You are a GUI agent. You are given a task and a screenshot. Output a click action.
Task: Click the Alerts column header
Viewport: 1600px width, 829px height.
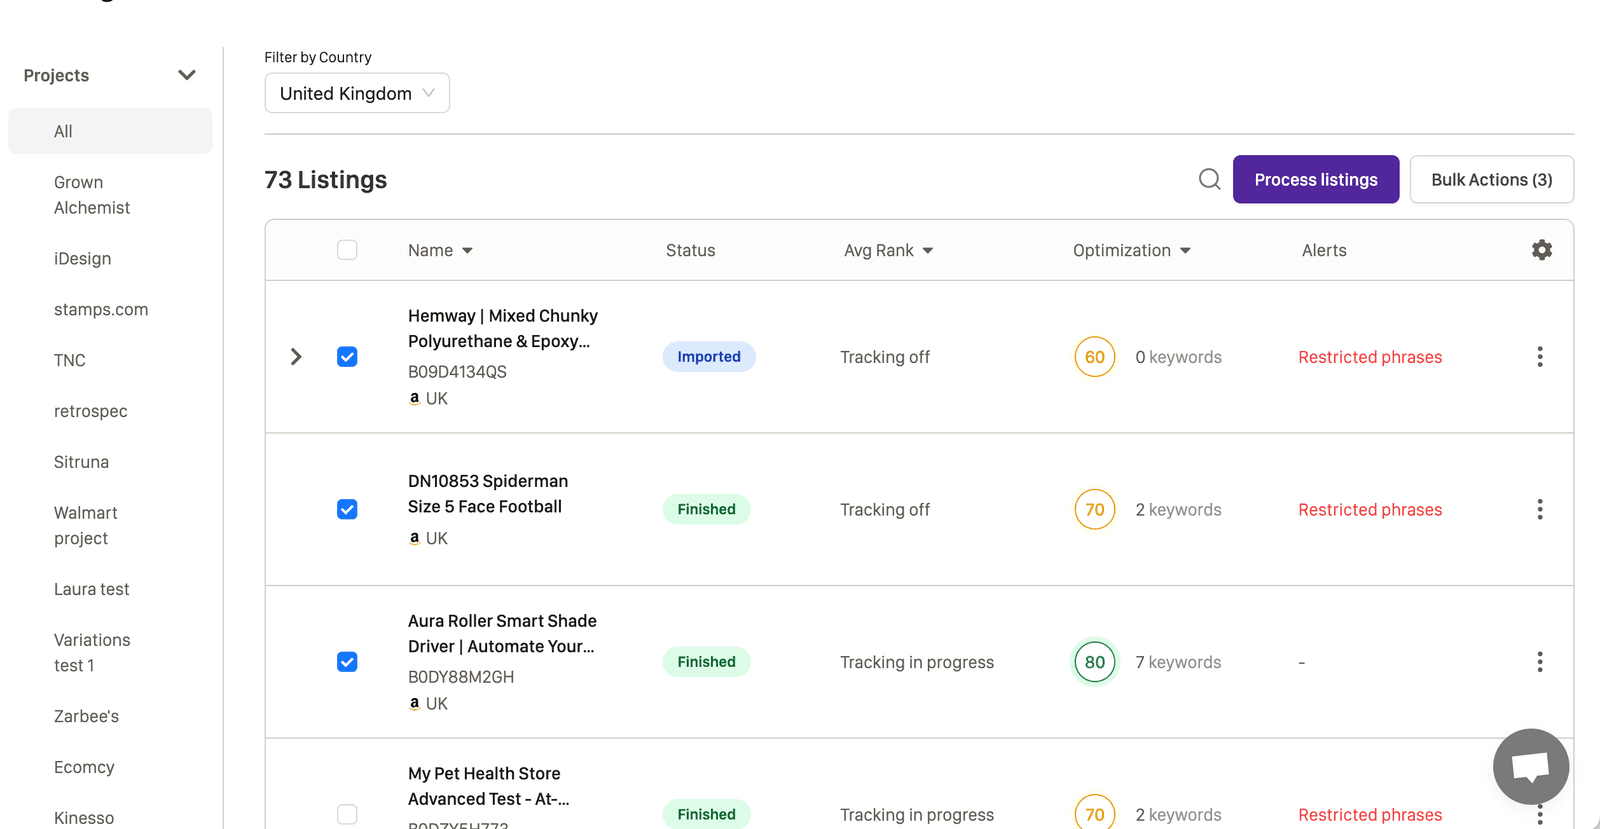[1324, 250]
